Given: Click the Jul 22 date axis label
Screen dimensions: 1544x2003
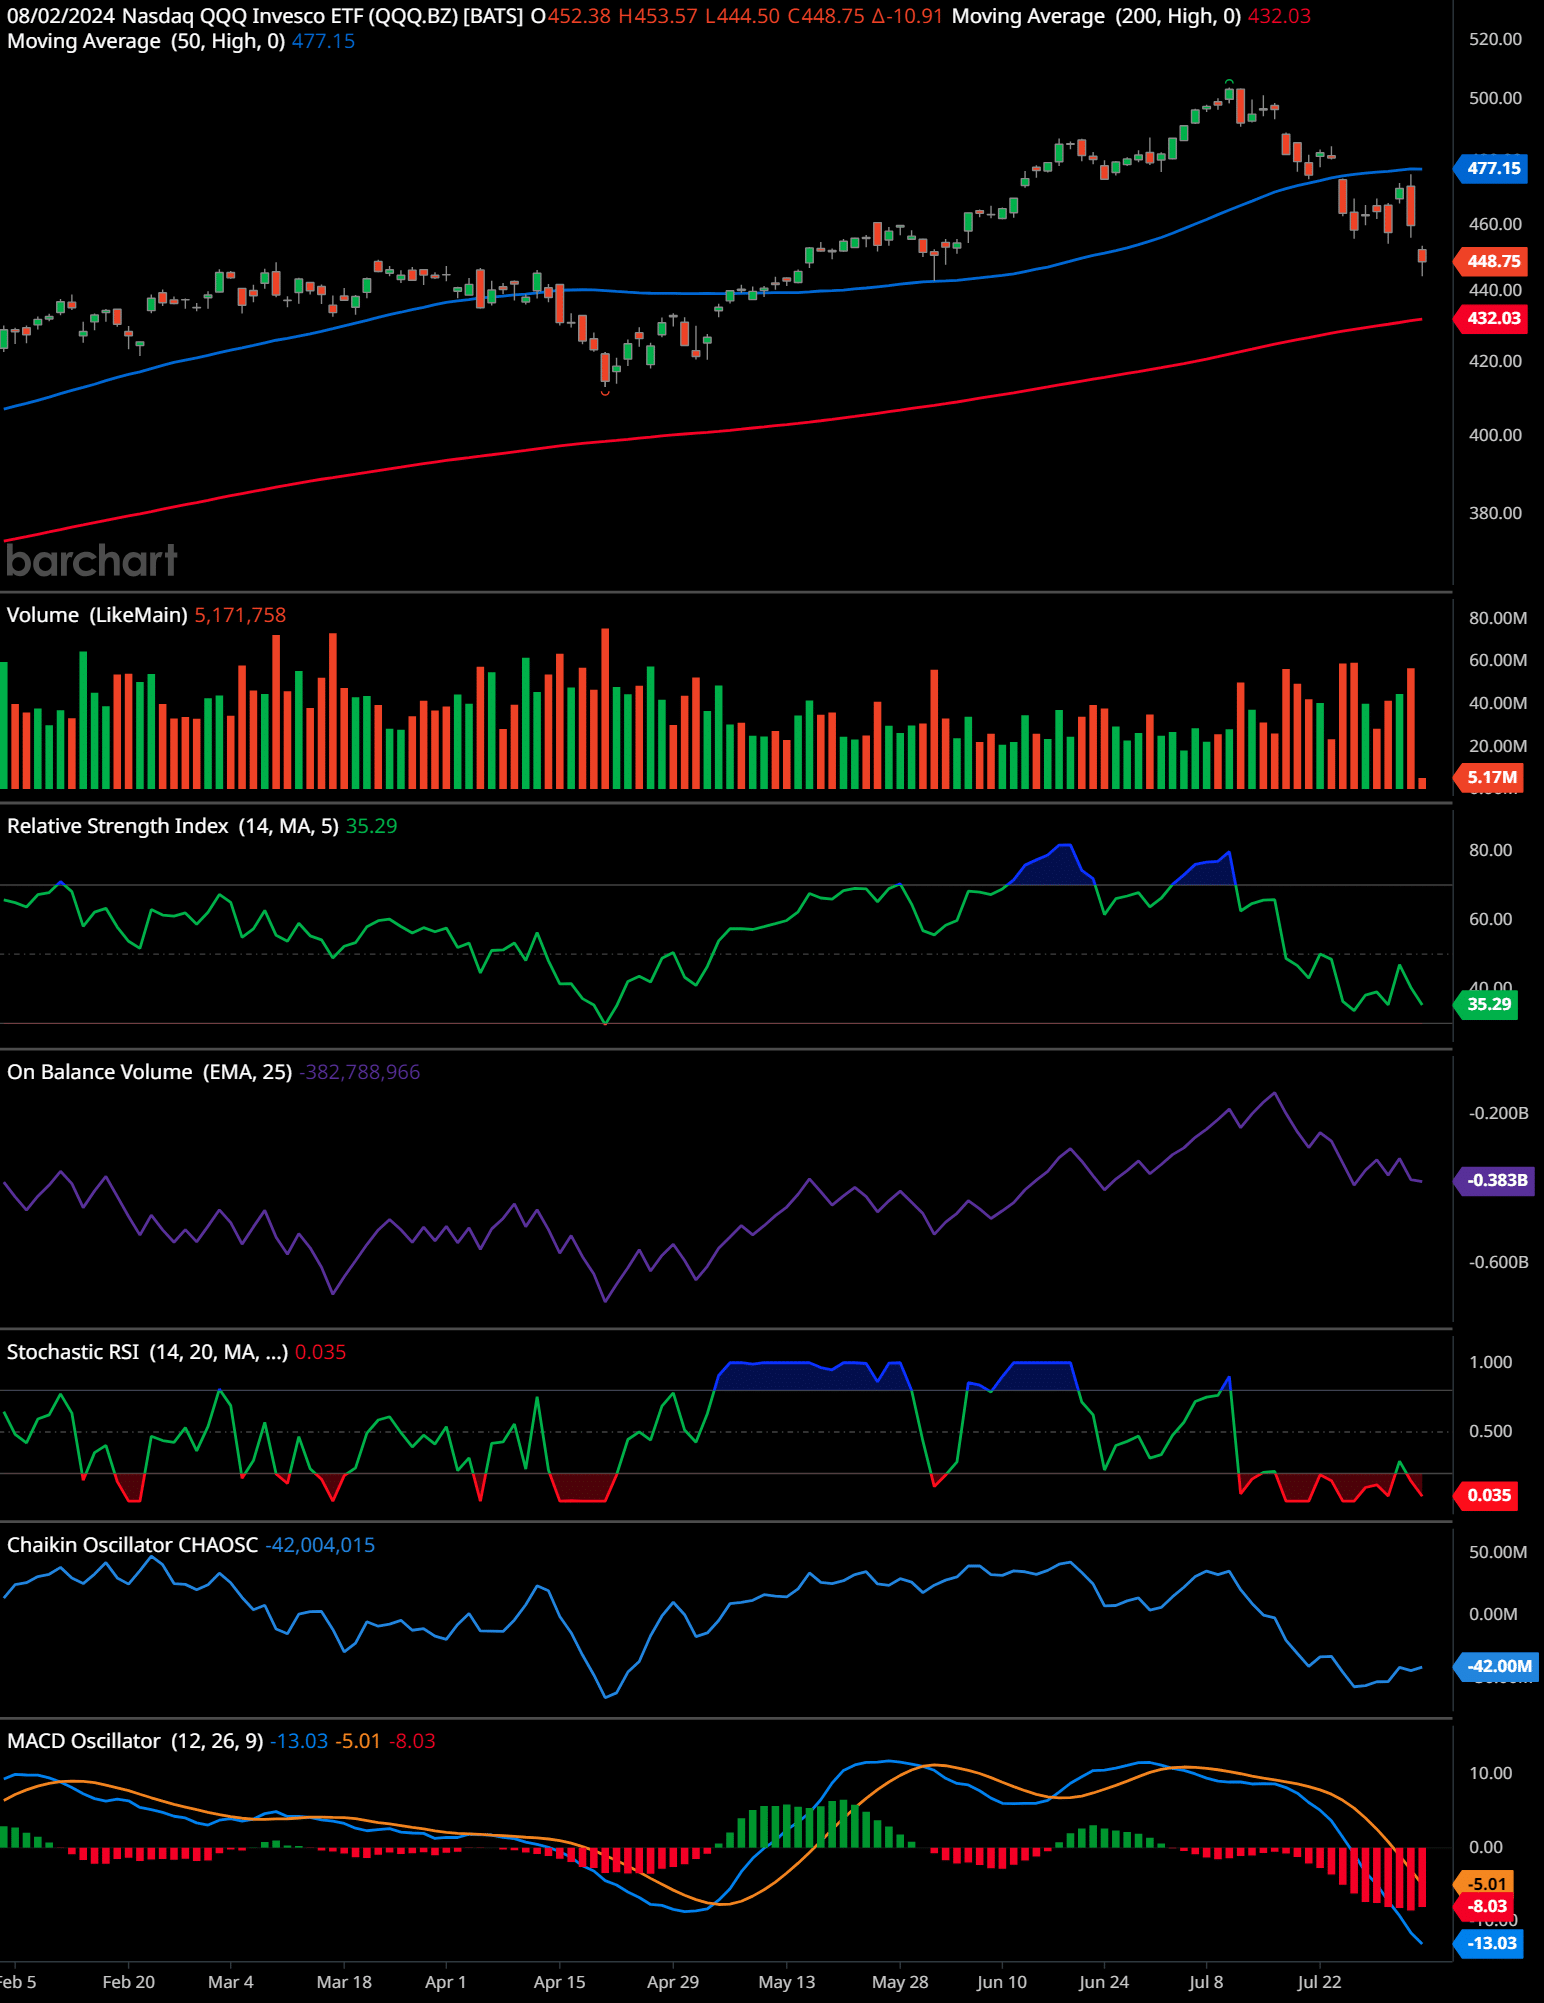Looking at the screenshot, I should [x=1319, y=1982].
